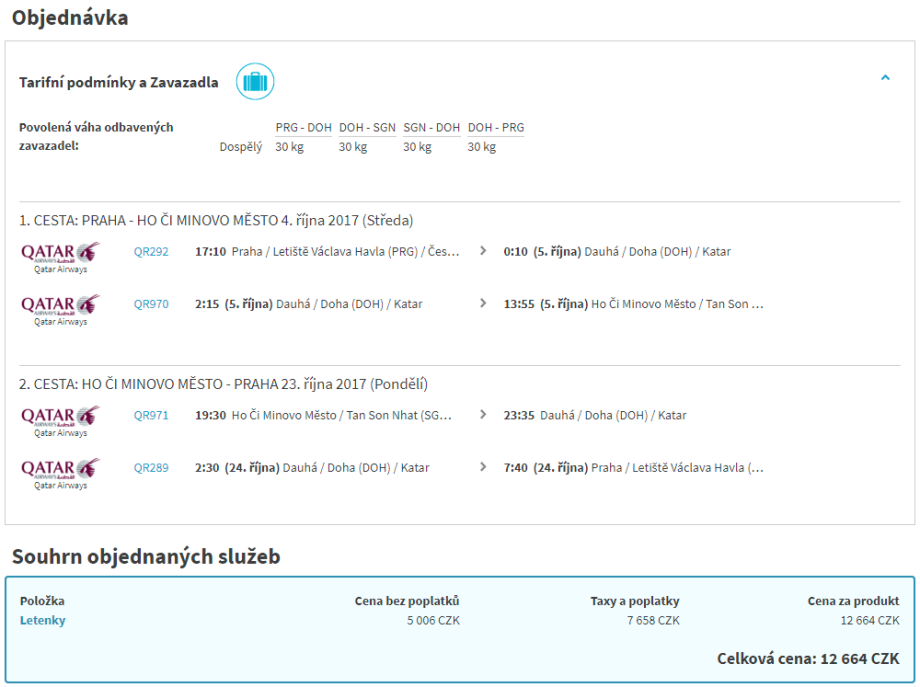Open flight number QR970 link

151,304
